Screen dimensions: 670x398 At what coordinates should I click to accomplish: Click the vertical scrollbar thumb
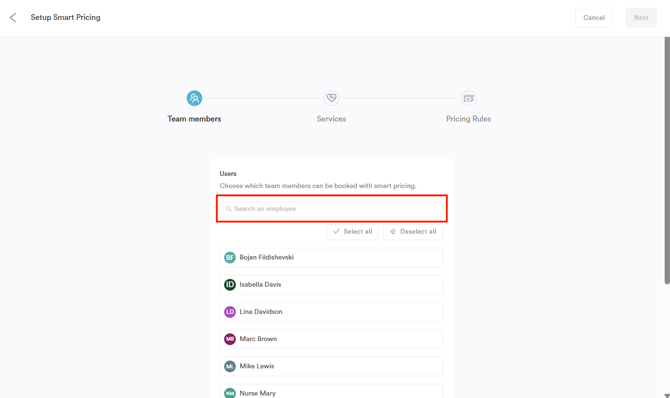pos(667,160)
